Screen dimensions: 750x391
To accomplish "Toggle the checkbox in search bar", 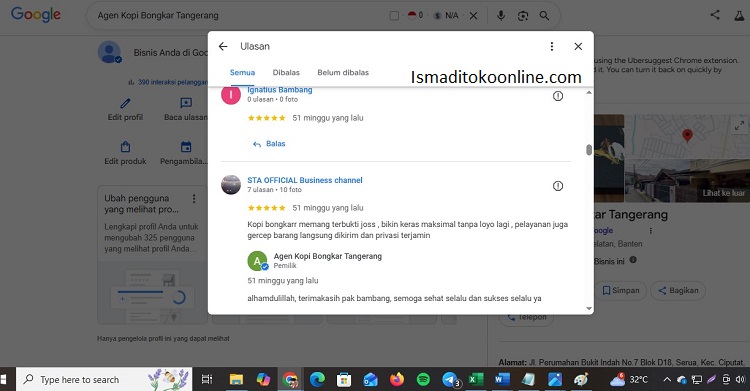I will point(394,16).
